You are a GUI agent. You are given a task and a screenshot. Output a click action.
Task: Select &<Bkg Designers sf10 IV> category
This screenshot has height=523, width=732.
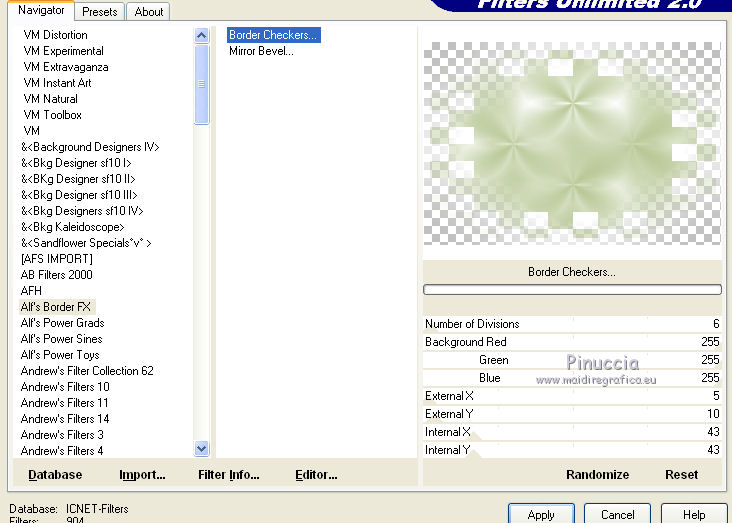click(82, 211)
